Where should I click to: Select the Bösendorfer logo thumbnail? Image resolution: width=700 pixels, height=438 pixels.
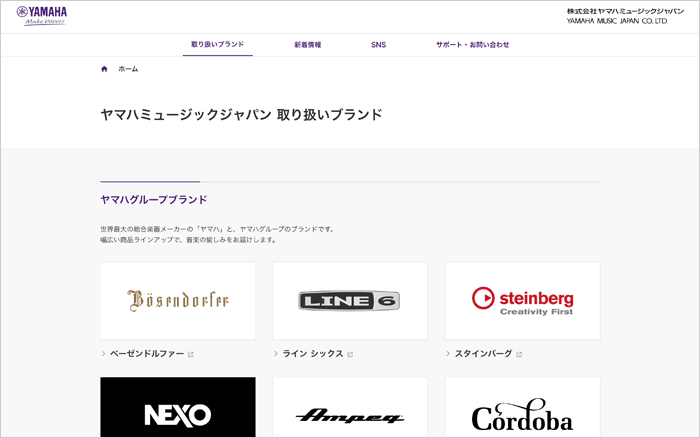(x=178, y=300)
